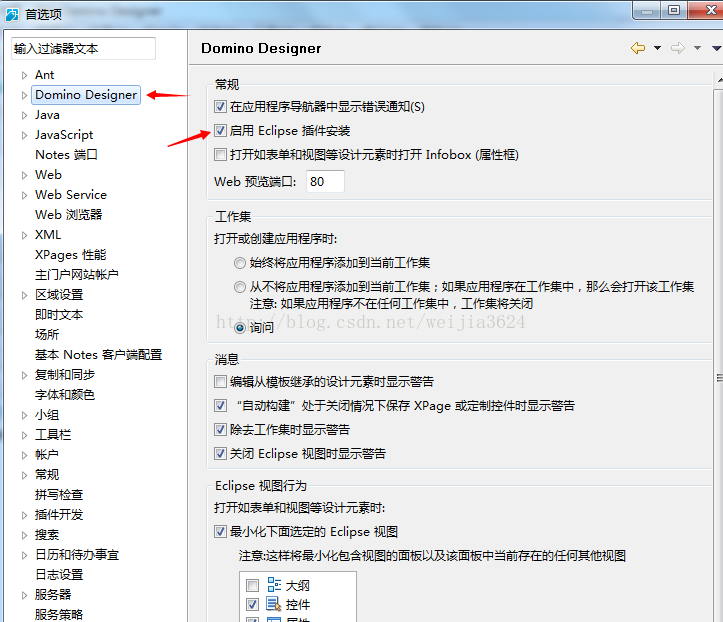
Task: Select 始终将应用程序添加到当前工作集 radio button
Action: pyautogui.click(x=240, y=263)
